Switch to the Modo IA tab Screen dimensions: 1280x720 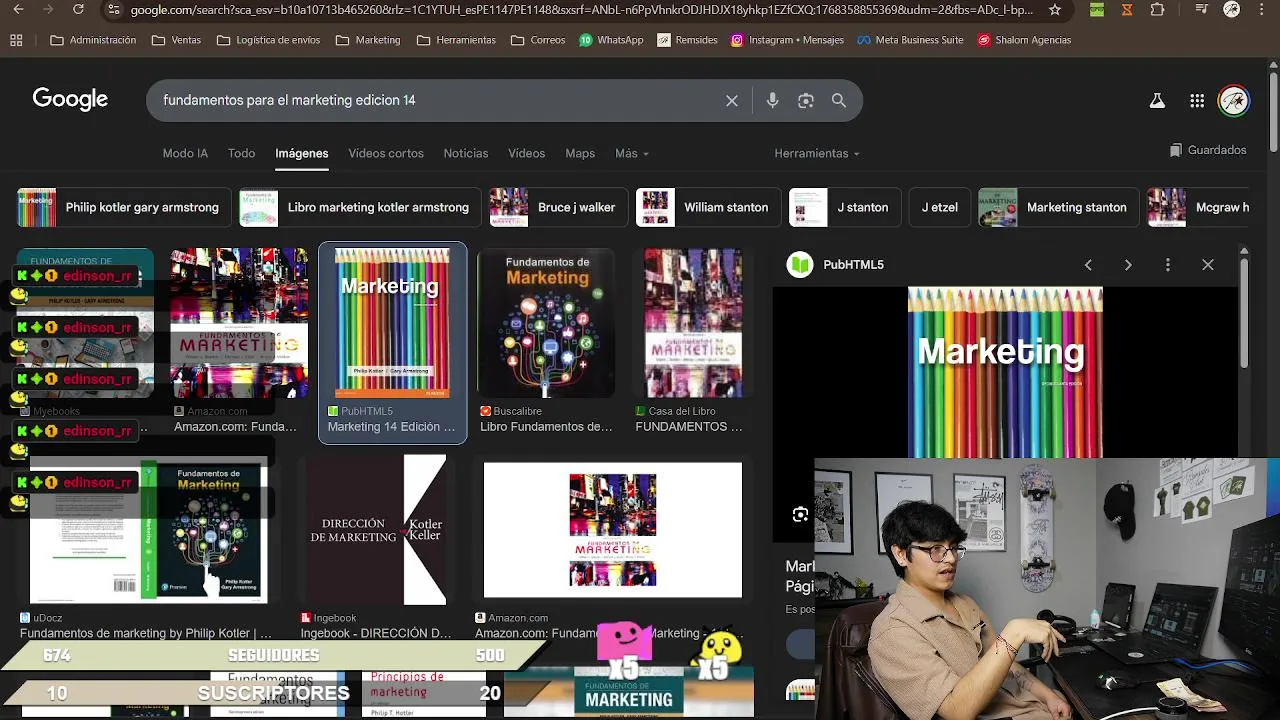(x=185, y=153)
